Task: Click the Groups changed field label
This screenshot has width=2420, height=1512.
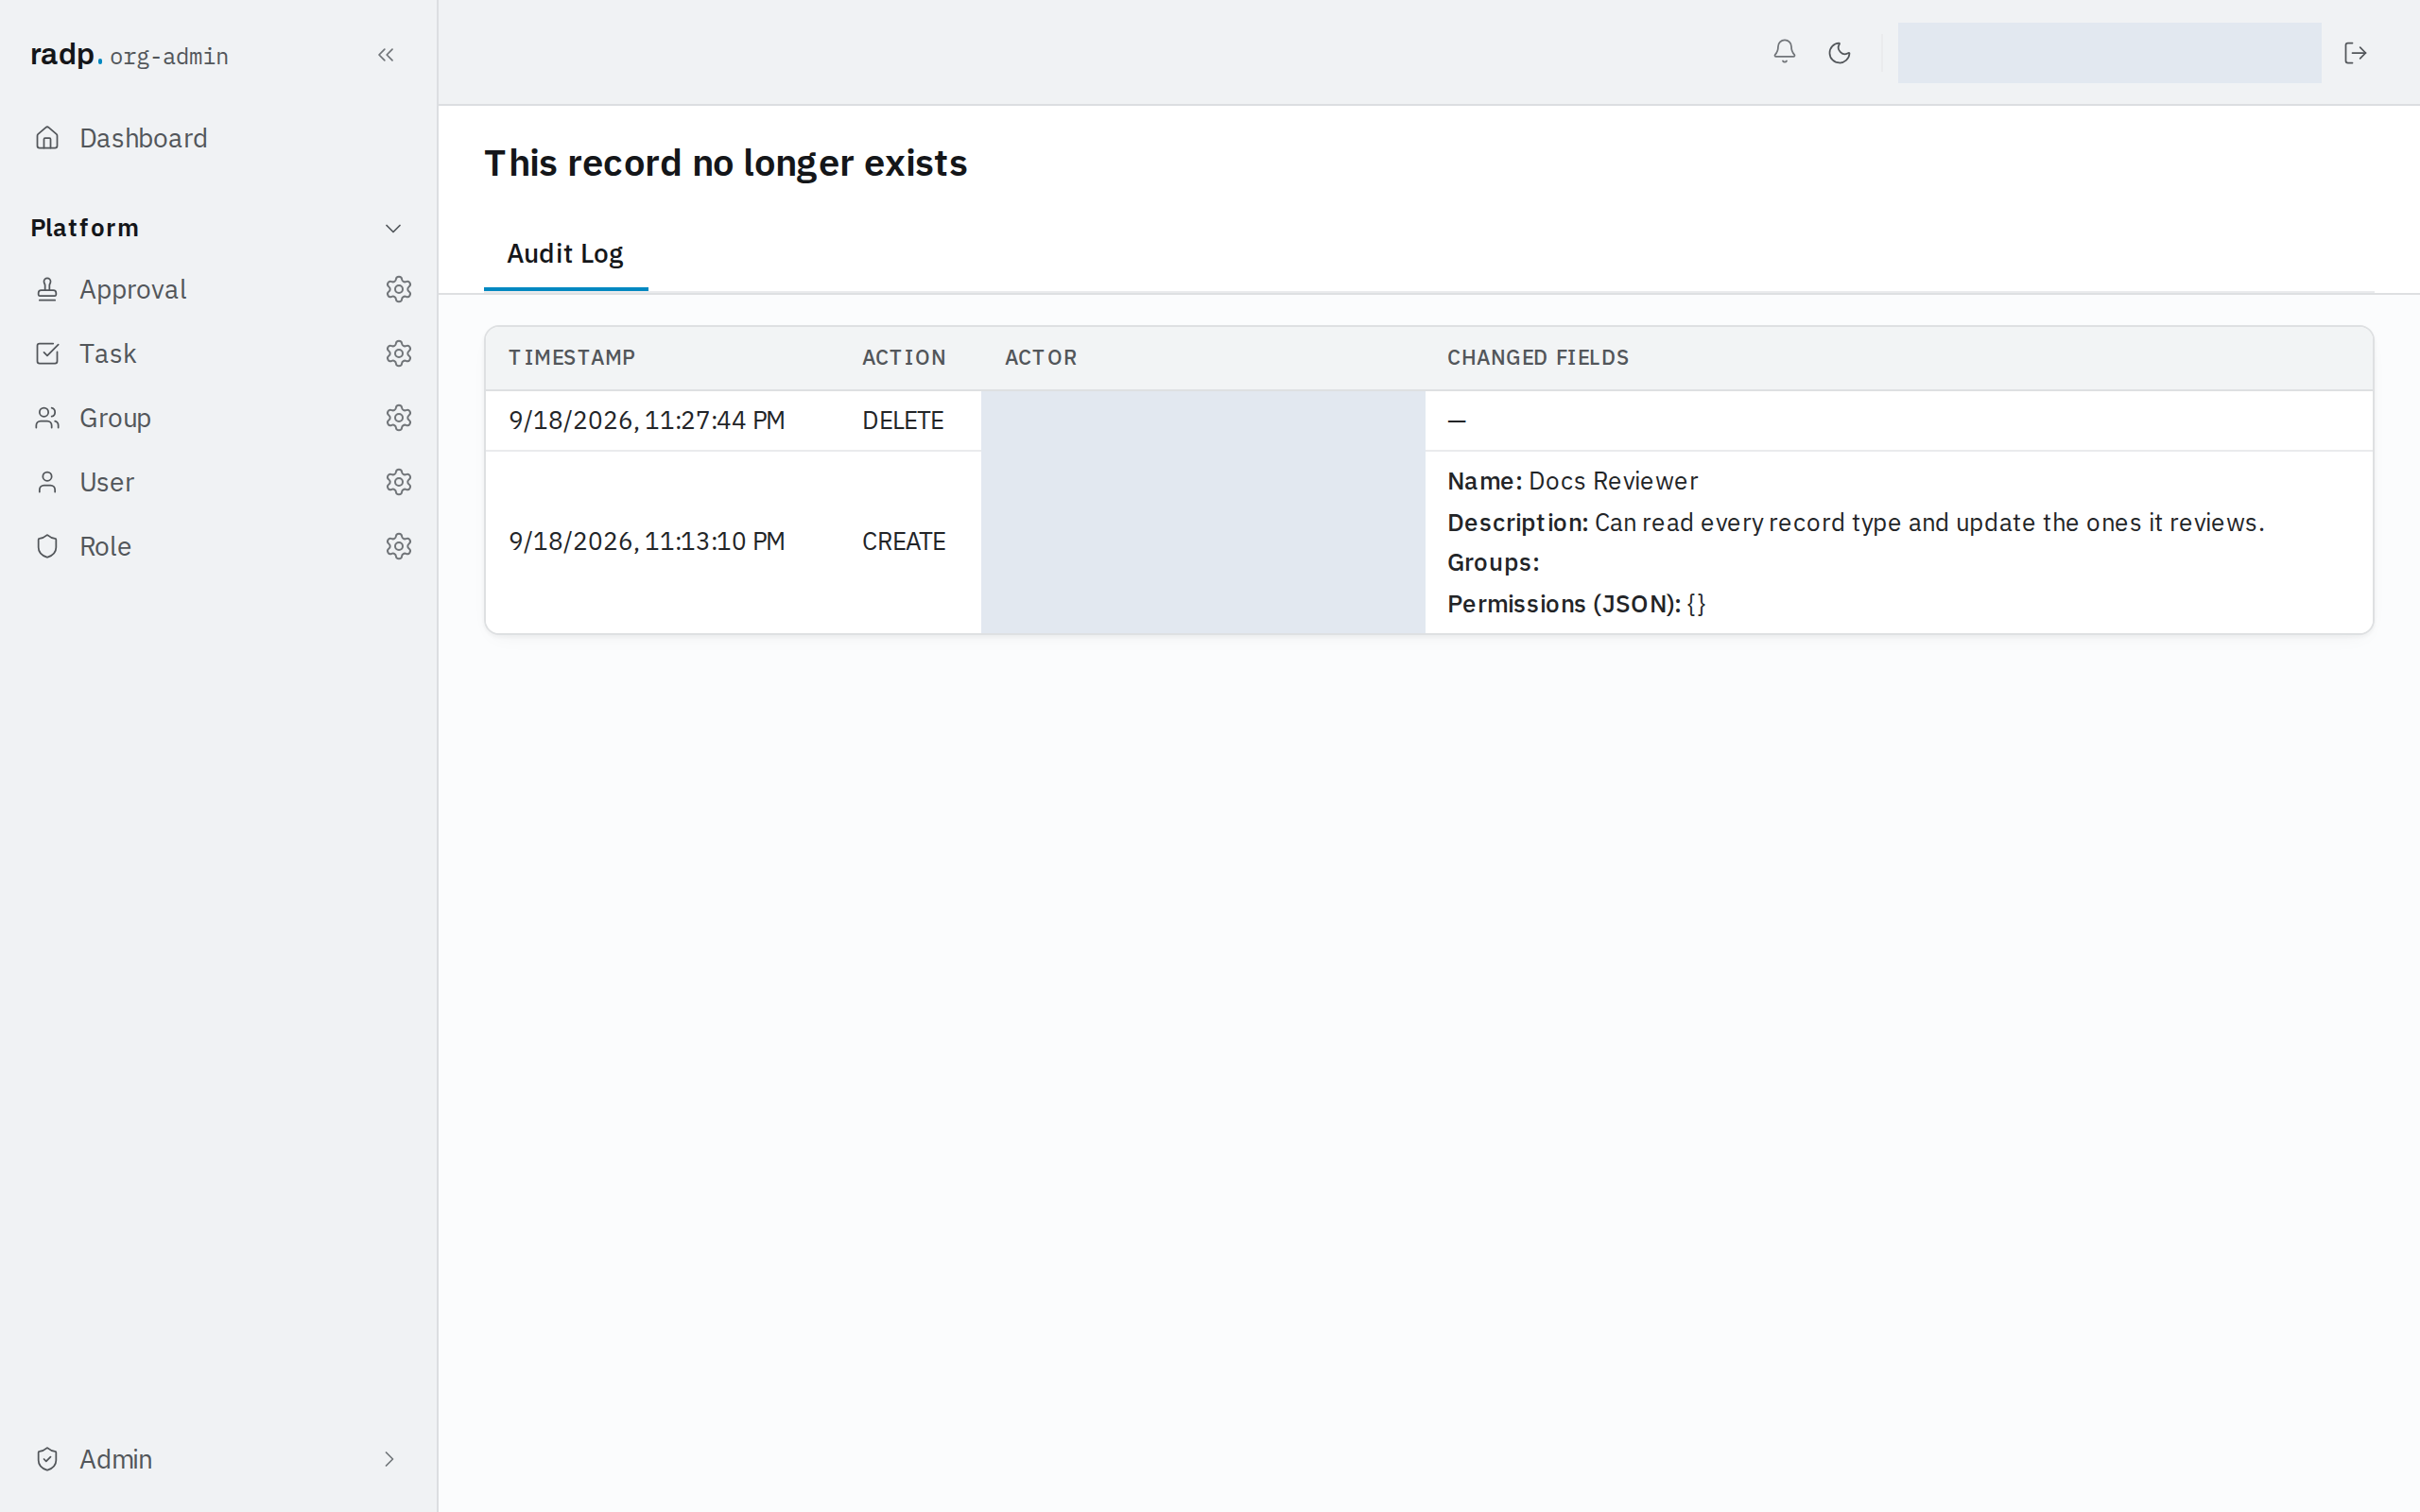Action: 1492,563
